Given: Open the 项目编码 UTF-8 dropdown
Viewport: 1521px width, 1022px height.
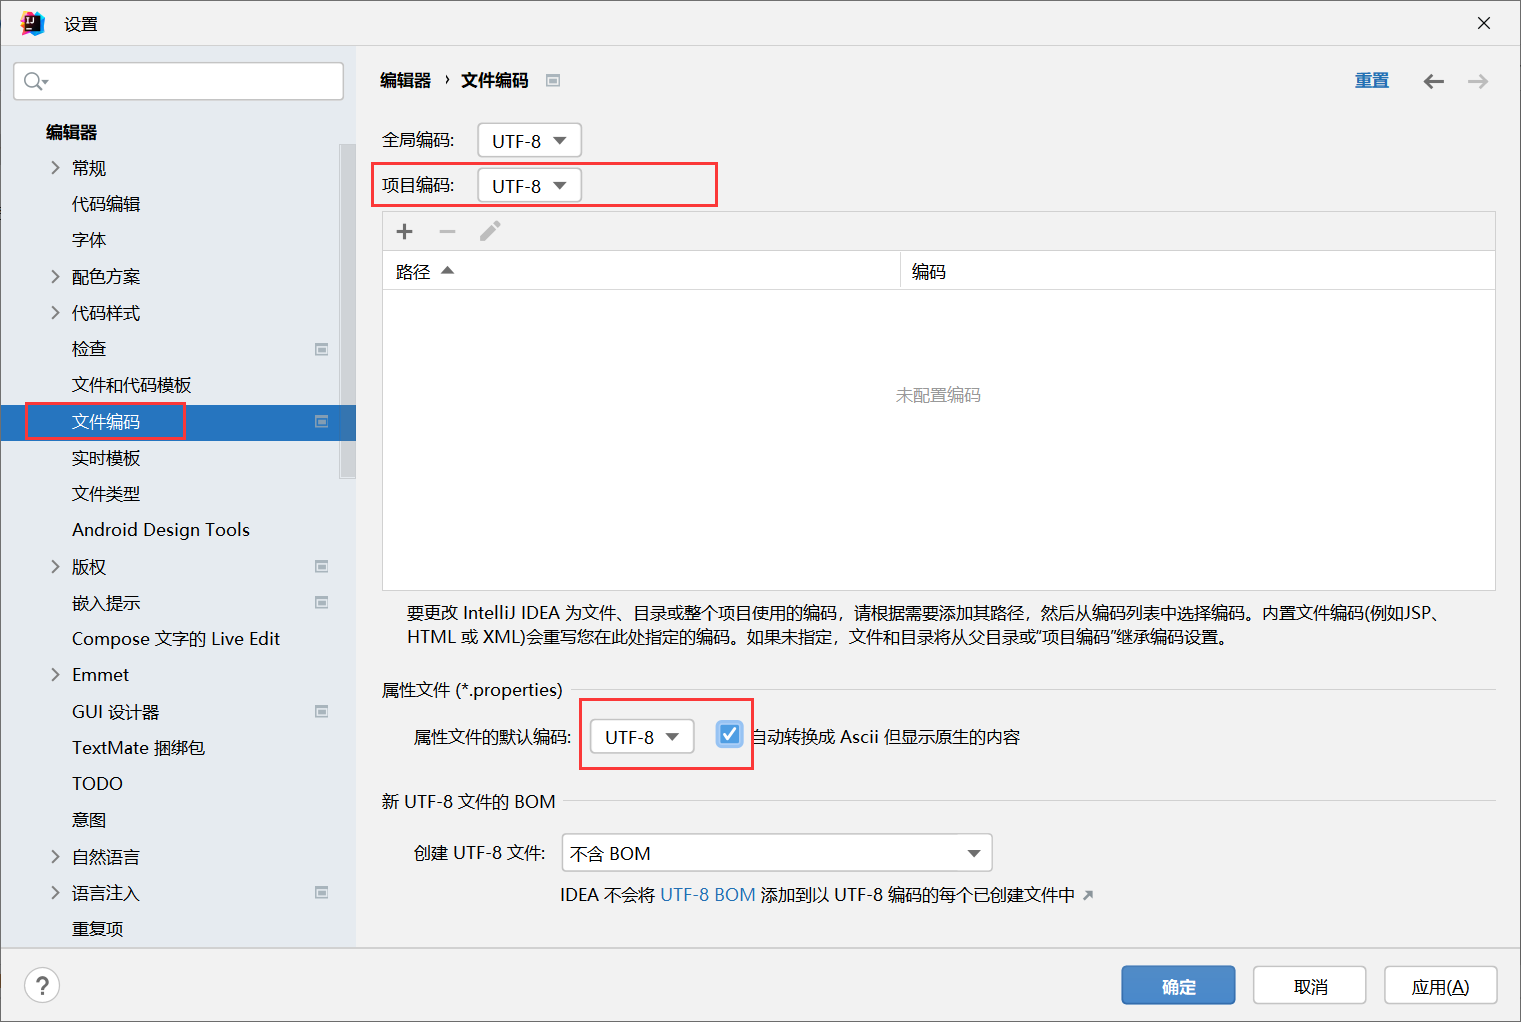Looking at the screenshot, I should pos(529,185).
